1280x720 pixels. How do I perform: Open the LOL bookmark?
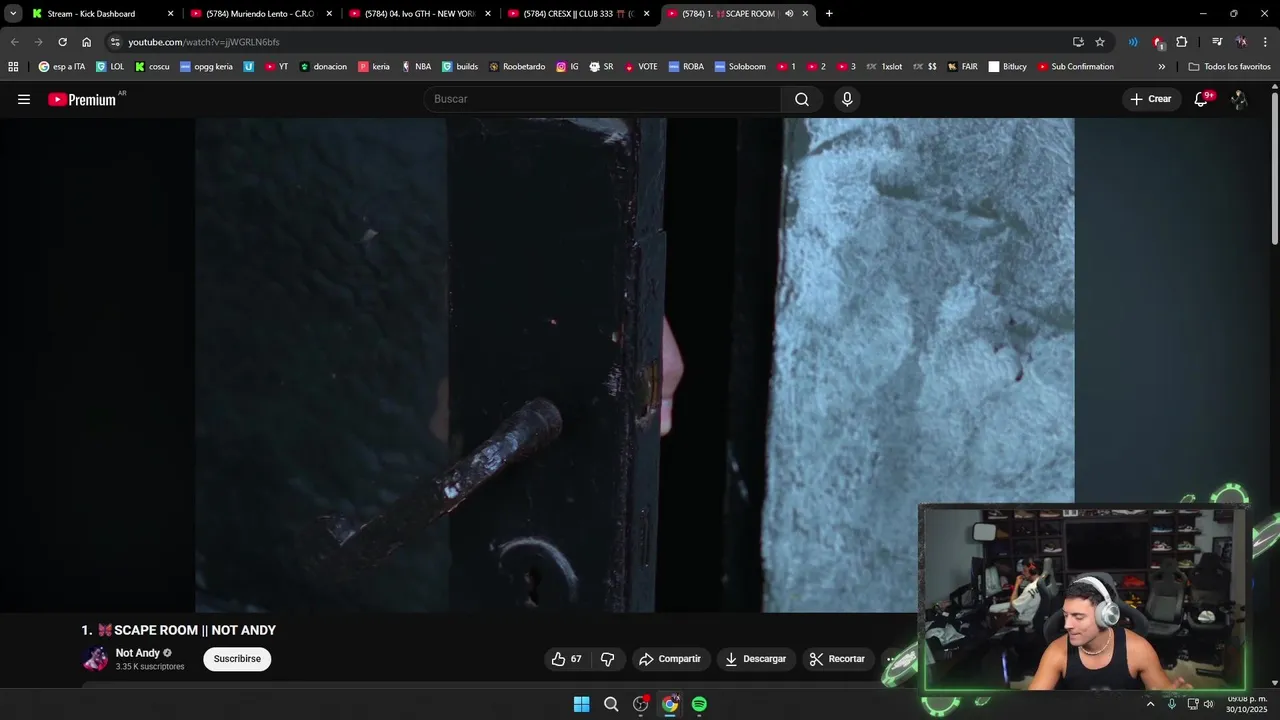click(x=110, y=67)
